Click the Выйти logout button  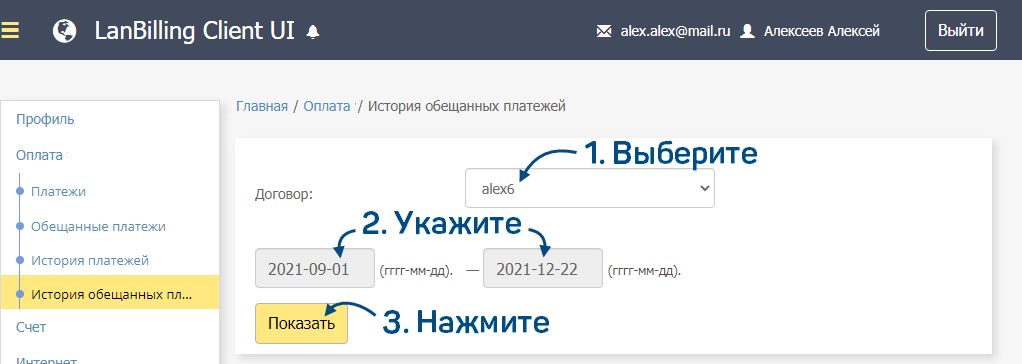(x=961, y=31)
